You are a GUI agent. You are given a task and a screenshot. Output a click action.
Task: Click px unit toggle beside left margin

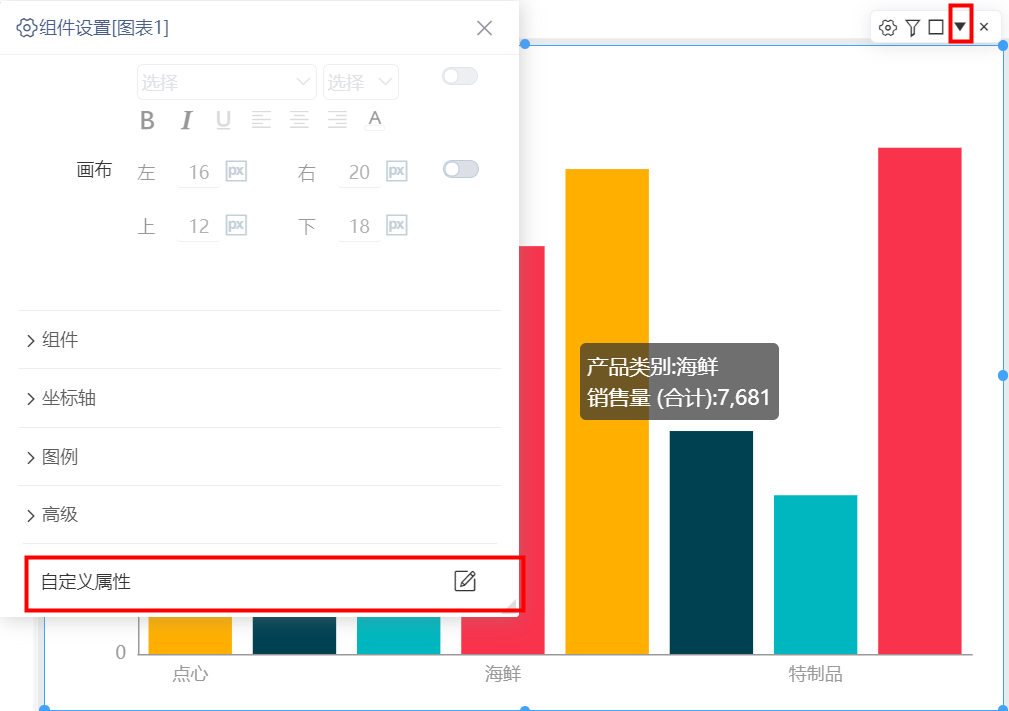tap(236, 171)
